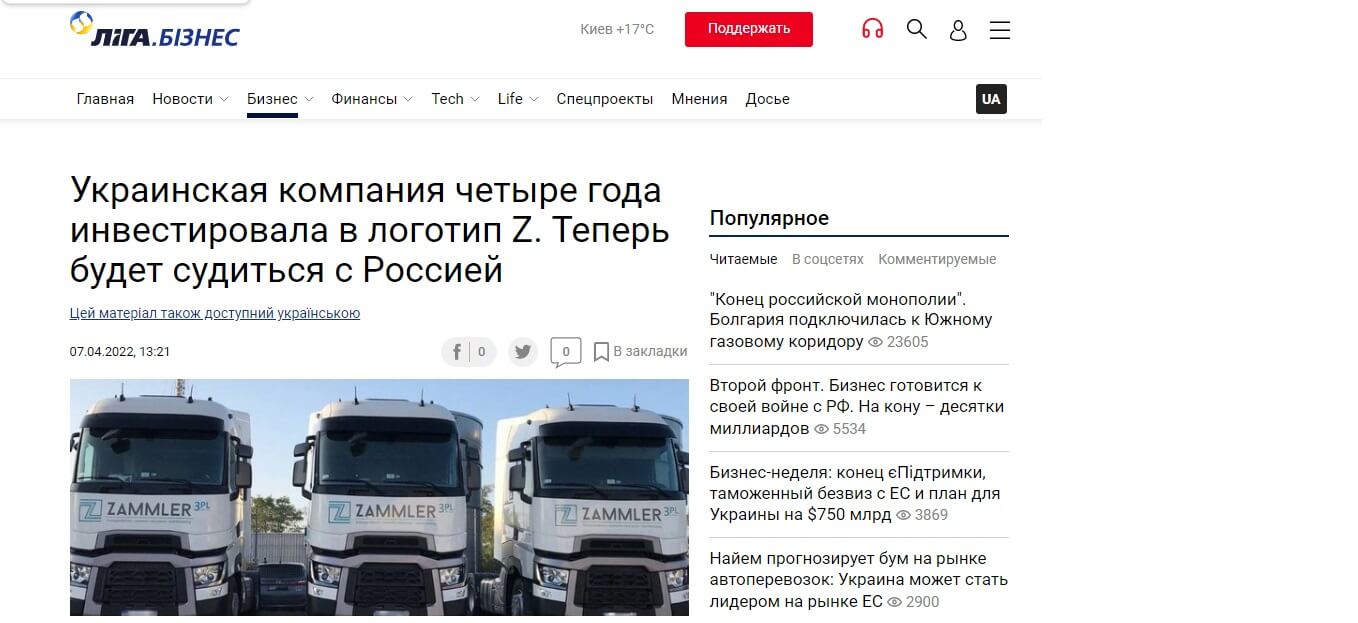Go to ЛІГА.БІЗНЕС logo homepage
1358x623 pixels.
click(155, 31)
